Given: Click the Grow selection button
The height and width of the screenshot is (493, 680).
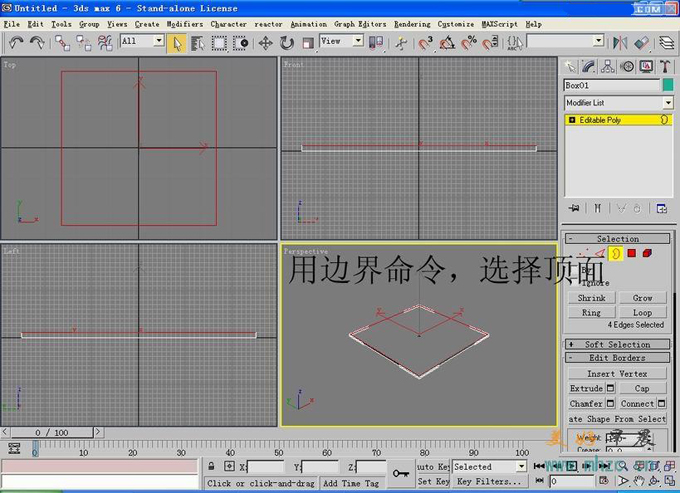Looking at the screenshot, I should click(642, 298).
